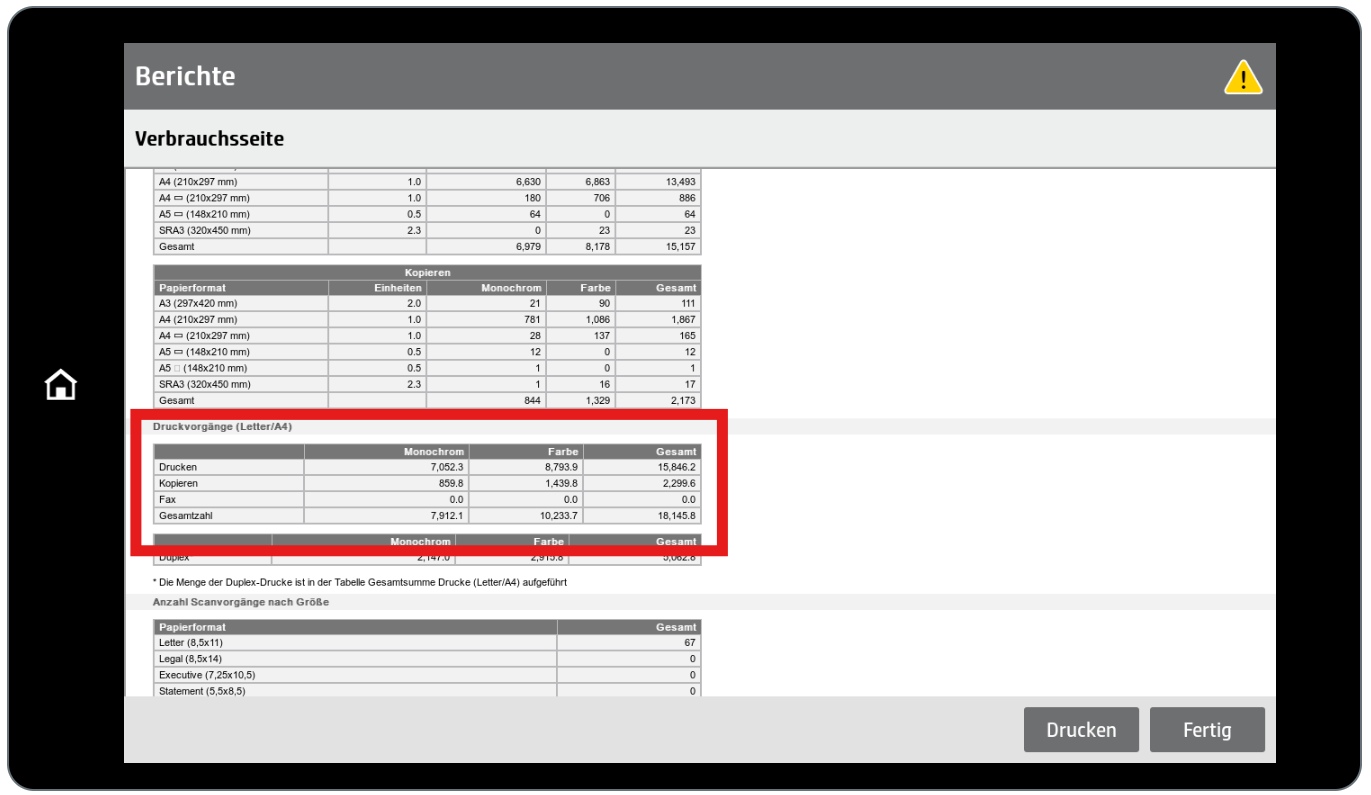Select the Drucken total value 15,846.2
The image size is (1371, 795).
click(x=673, y=467)
